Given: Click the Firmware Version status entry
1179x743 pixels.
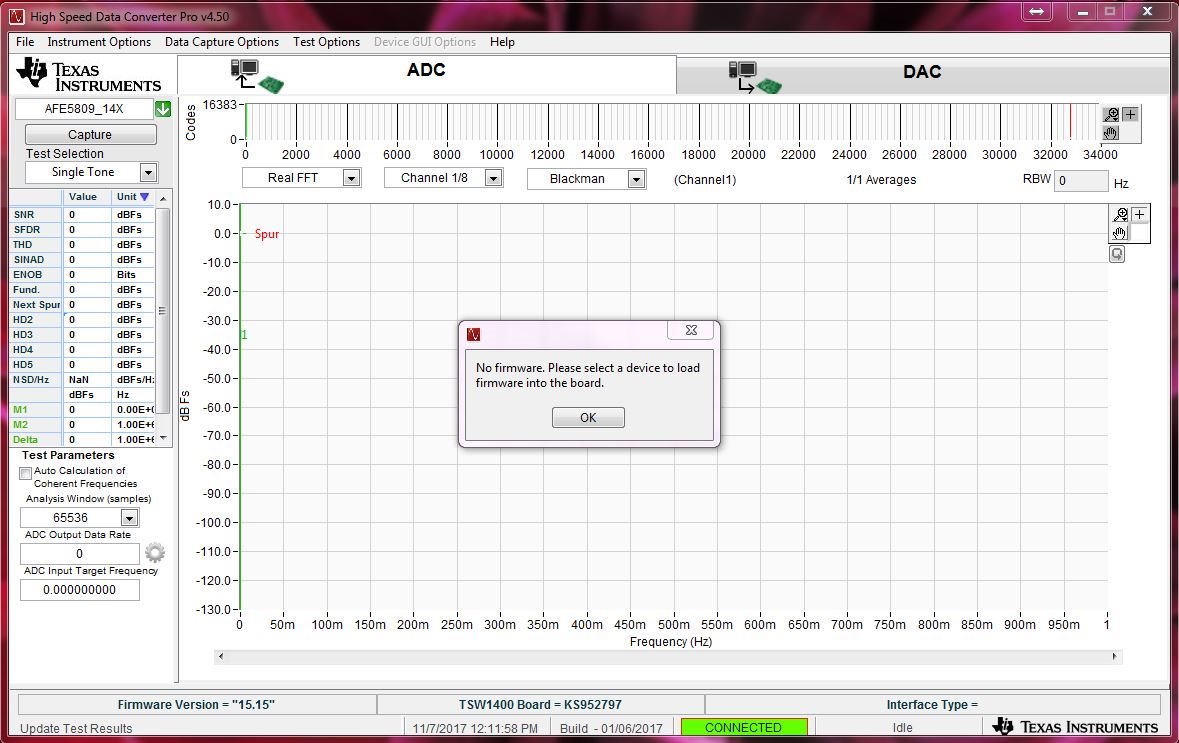Looking at the screenshot, I should click(x=196, y=705).
